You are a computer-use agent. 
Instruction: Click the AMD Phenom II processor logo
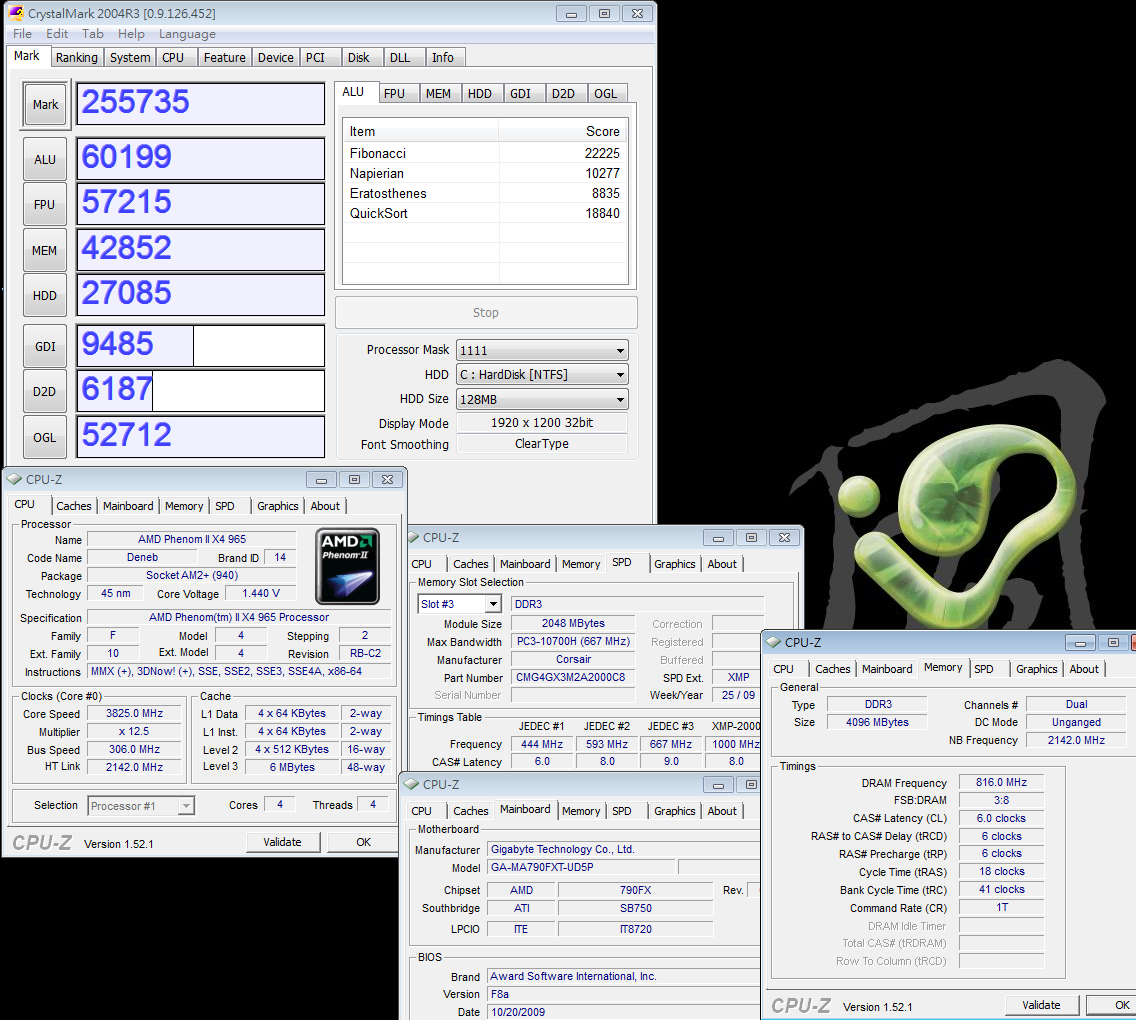pyautogui.click(x=347, y=566)
